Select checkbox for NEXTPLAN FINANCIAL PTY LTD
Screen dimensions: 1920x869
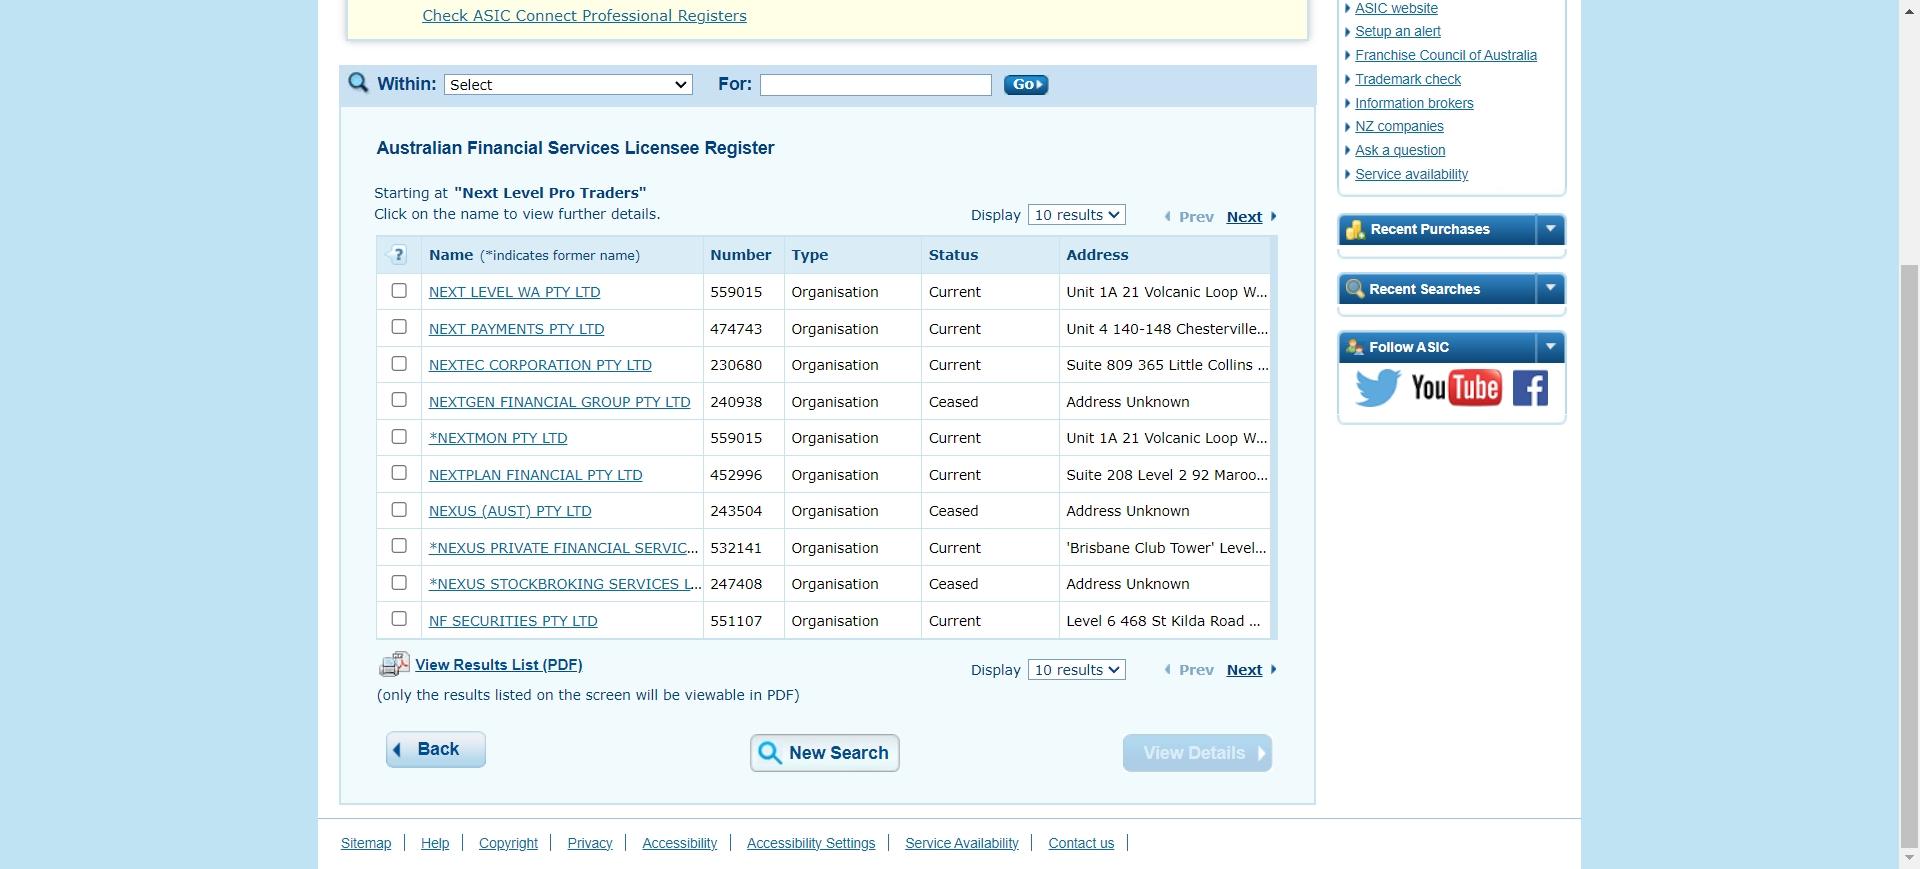(x=399, y=473)
